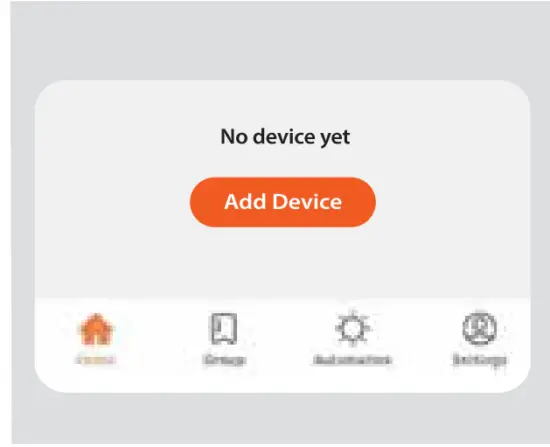Select the Automation sun-shaped icon

pos(353,329)
